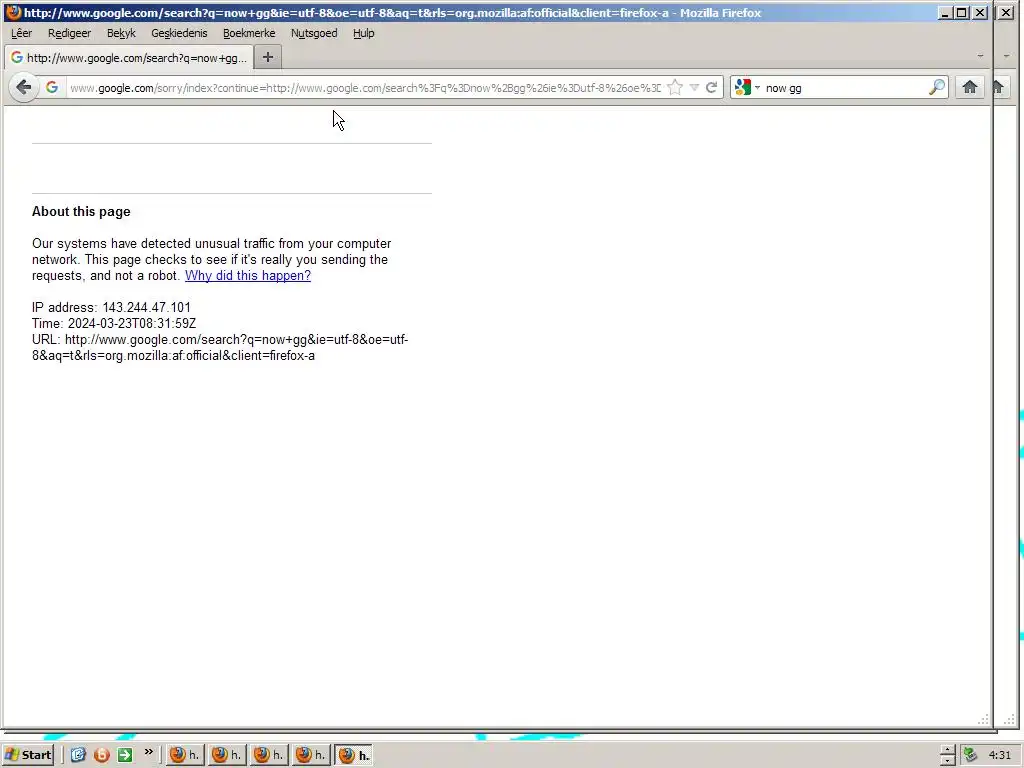Go back using the Back arrow button
The width and height of the screenshot is (1024, 768).
pyautogui.click(x=24, y=88)
